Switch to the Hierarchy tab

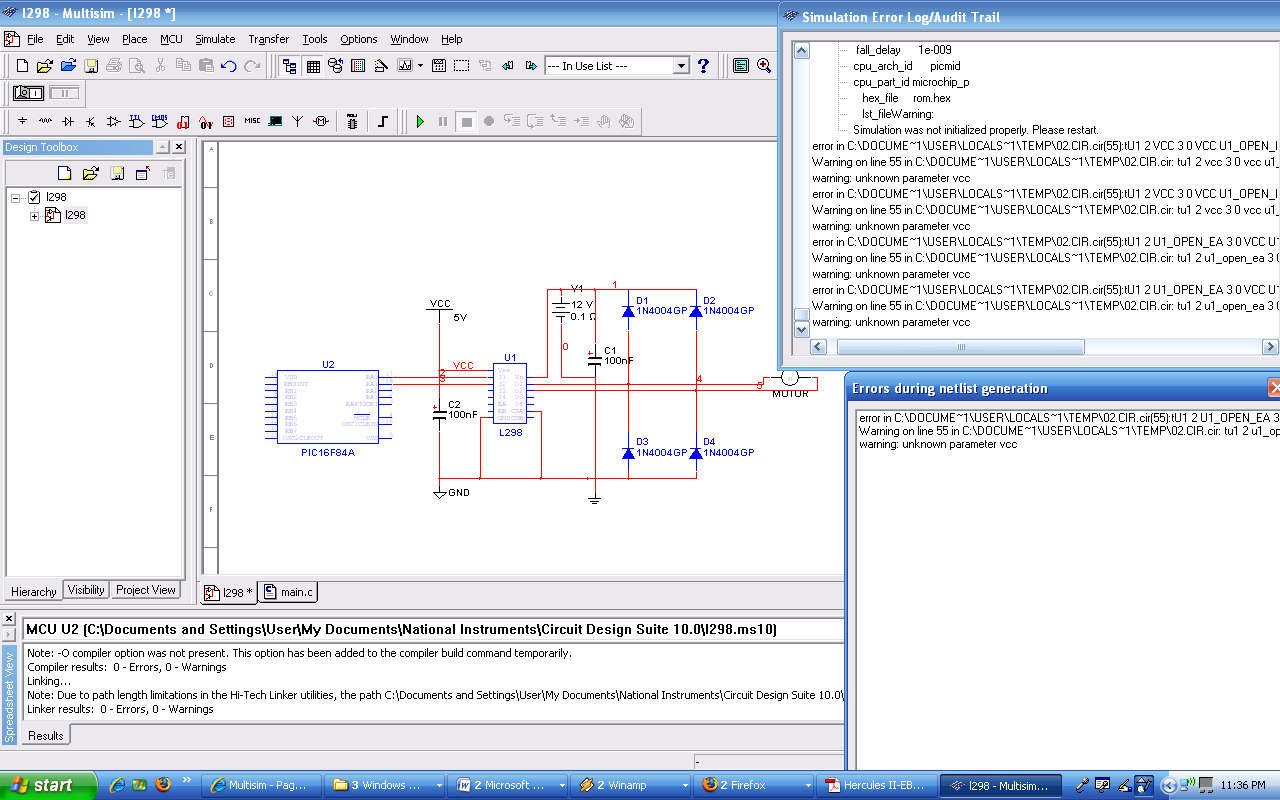point(33,591)
